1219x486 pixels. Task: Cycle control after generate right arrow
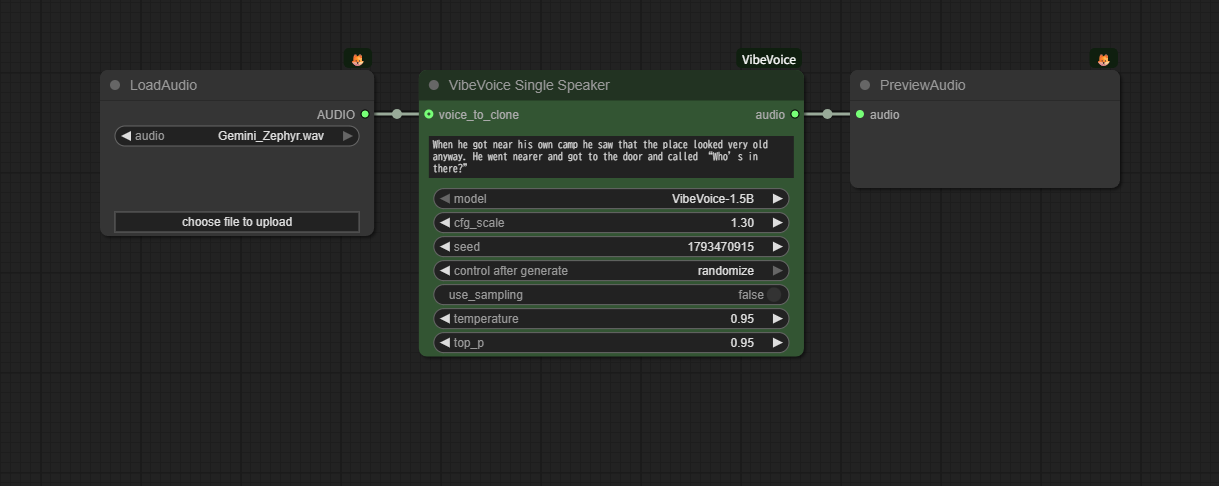coord(777,271)
